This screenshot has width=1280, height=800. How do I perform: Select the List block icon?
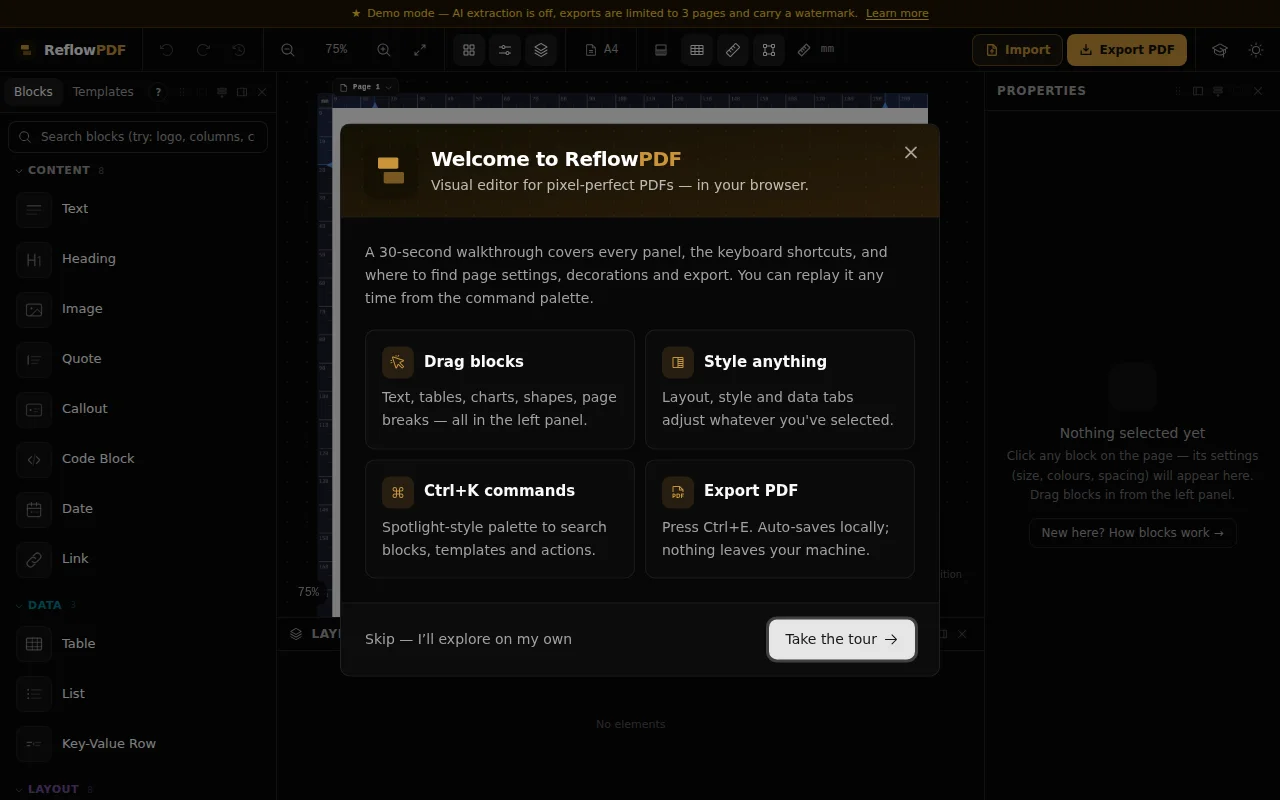pos(34,694)
